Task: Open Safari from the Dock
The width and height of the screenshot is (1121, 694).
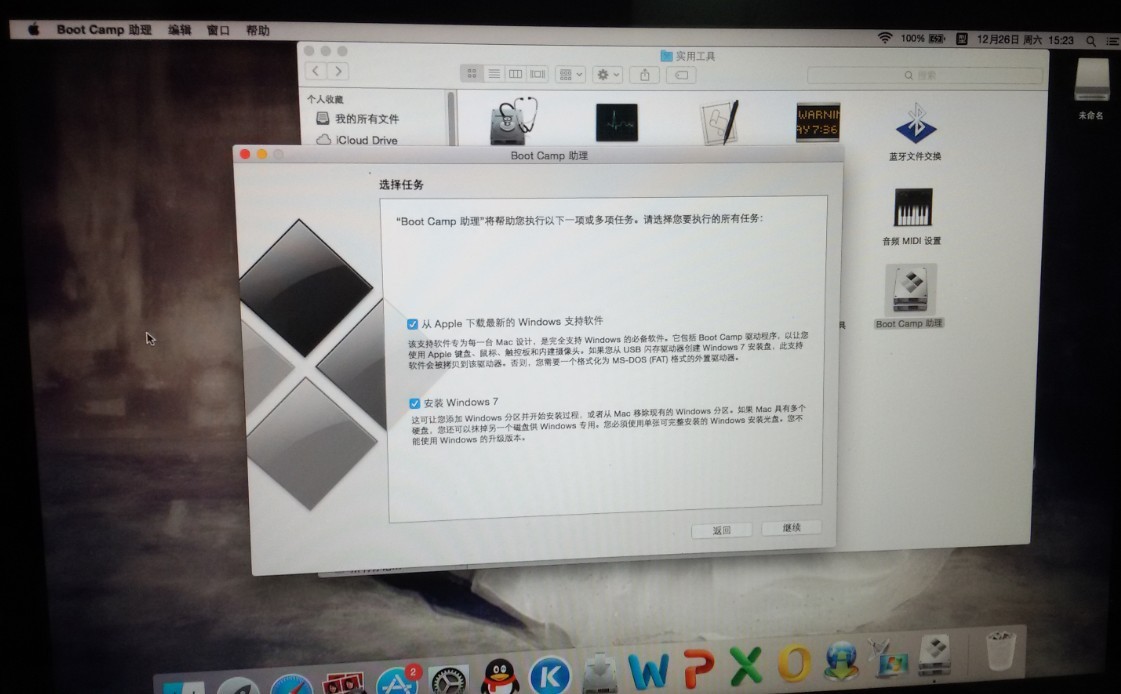Action: pyautogui.click(x=291, y=685)
